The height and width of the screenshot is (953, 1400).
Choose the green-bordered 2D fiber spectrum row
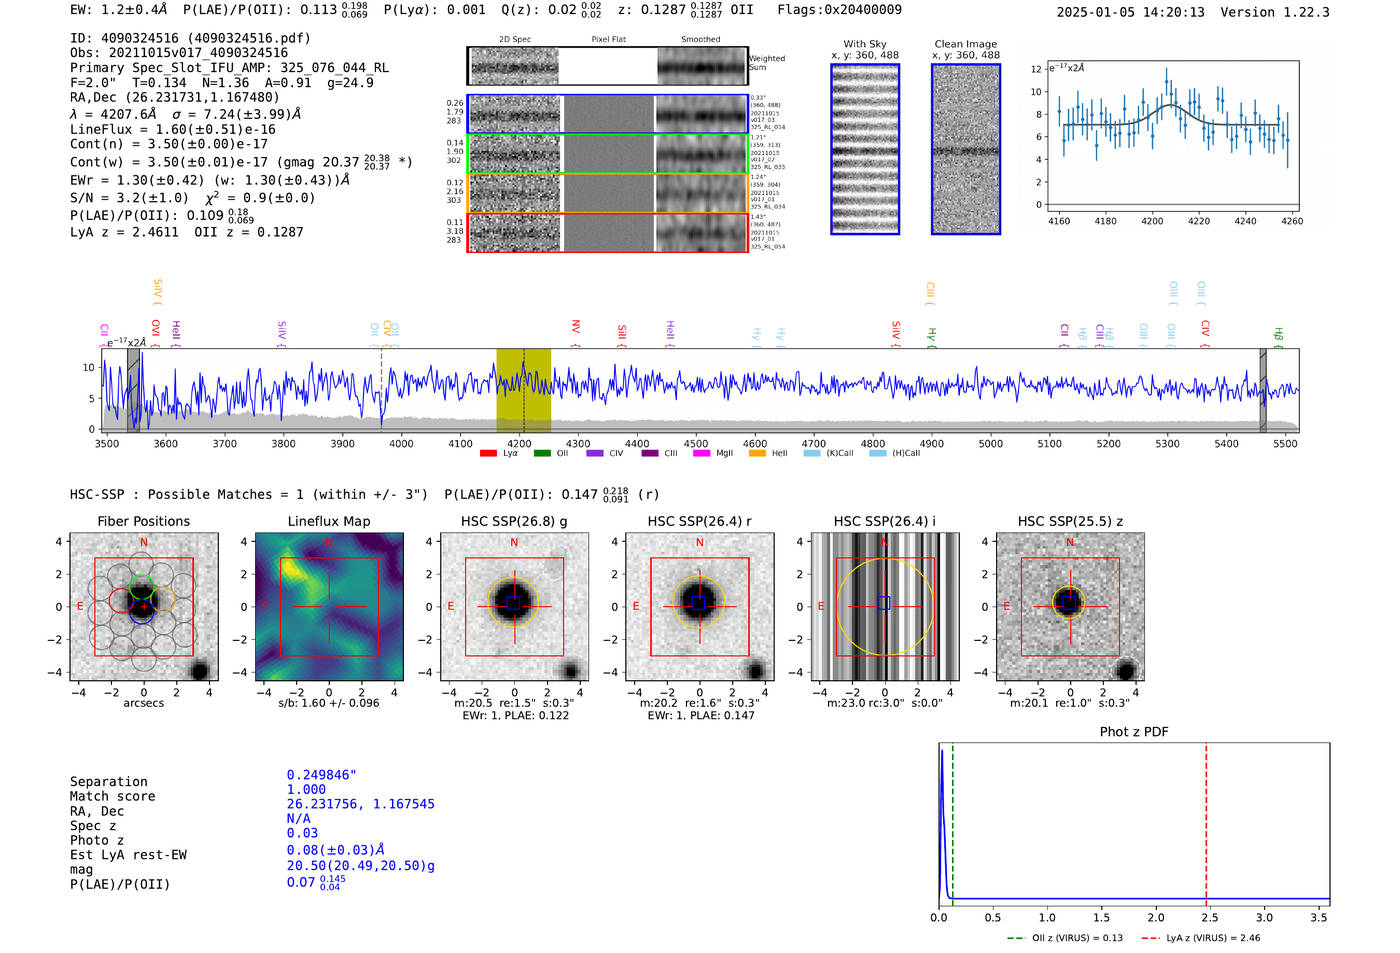(x=608, y=154)
